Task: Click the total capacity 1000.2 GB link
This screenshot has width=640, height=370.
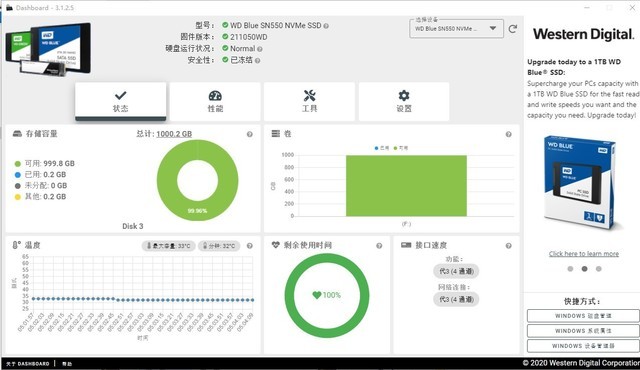Action: (174, 134)
